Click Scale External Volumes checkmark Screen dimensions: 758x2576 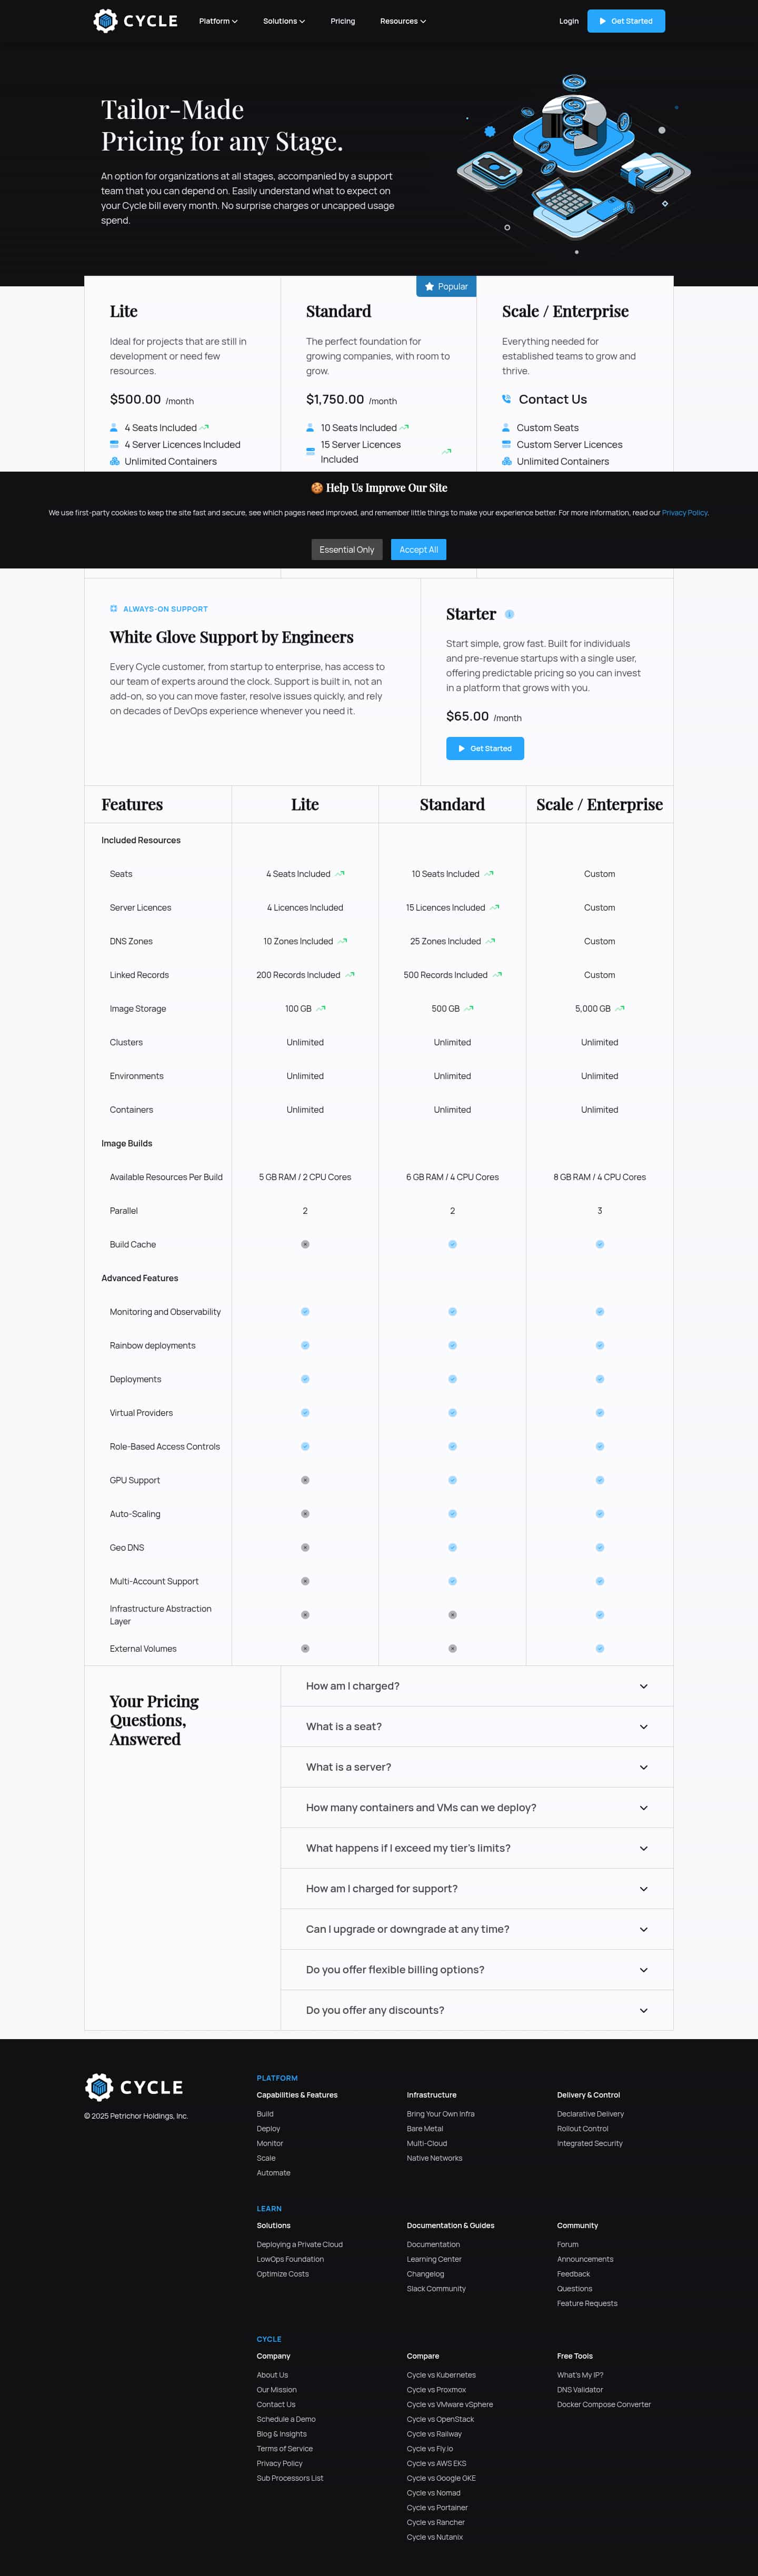(600, 1649)
